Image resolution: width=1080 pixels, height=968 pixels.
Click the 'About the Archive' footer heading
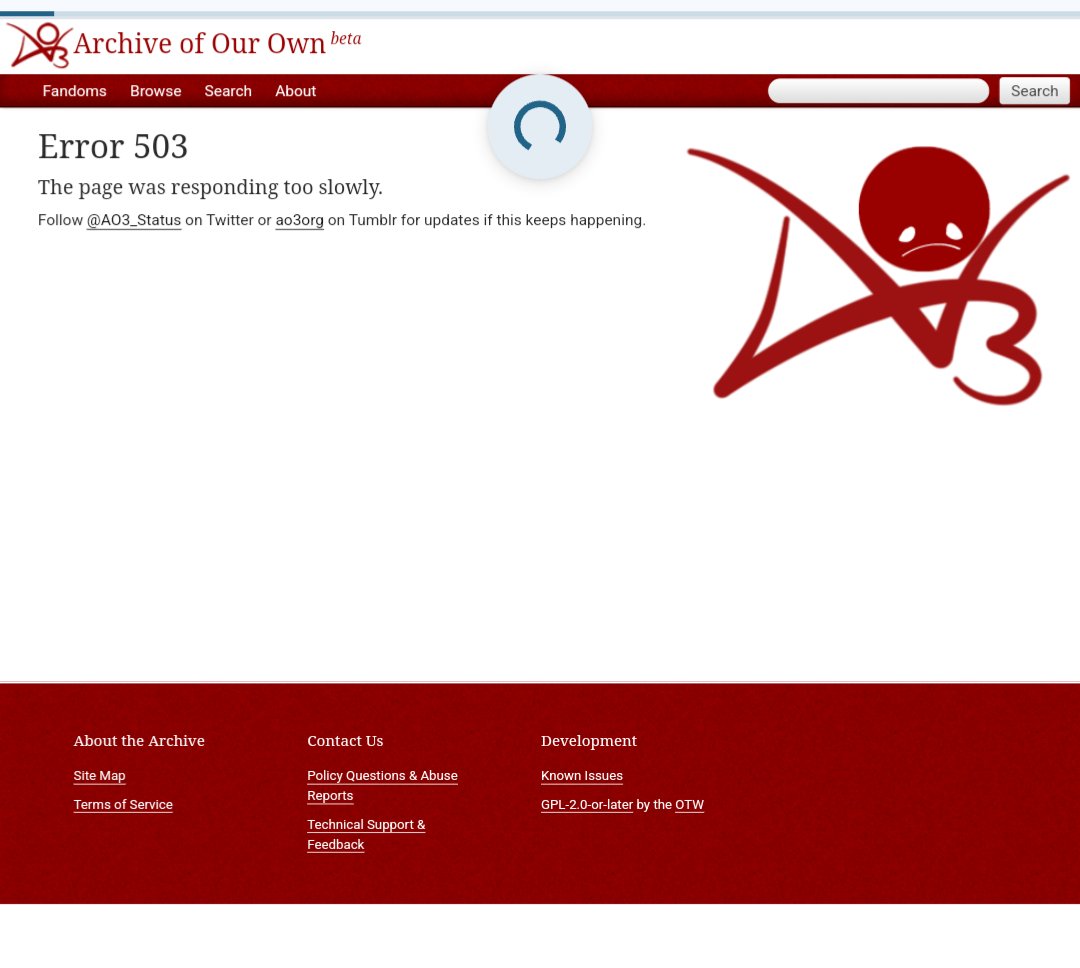[139, 741]
